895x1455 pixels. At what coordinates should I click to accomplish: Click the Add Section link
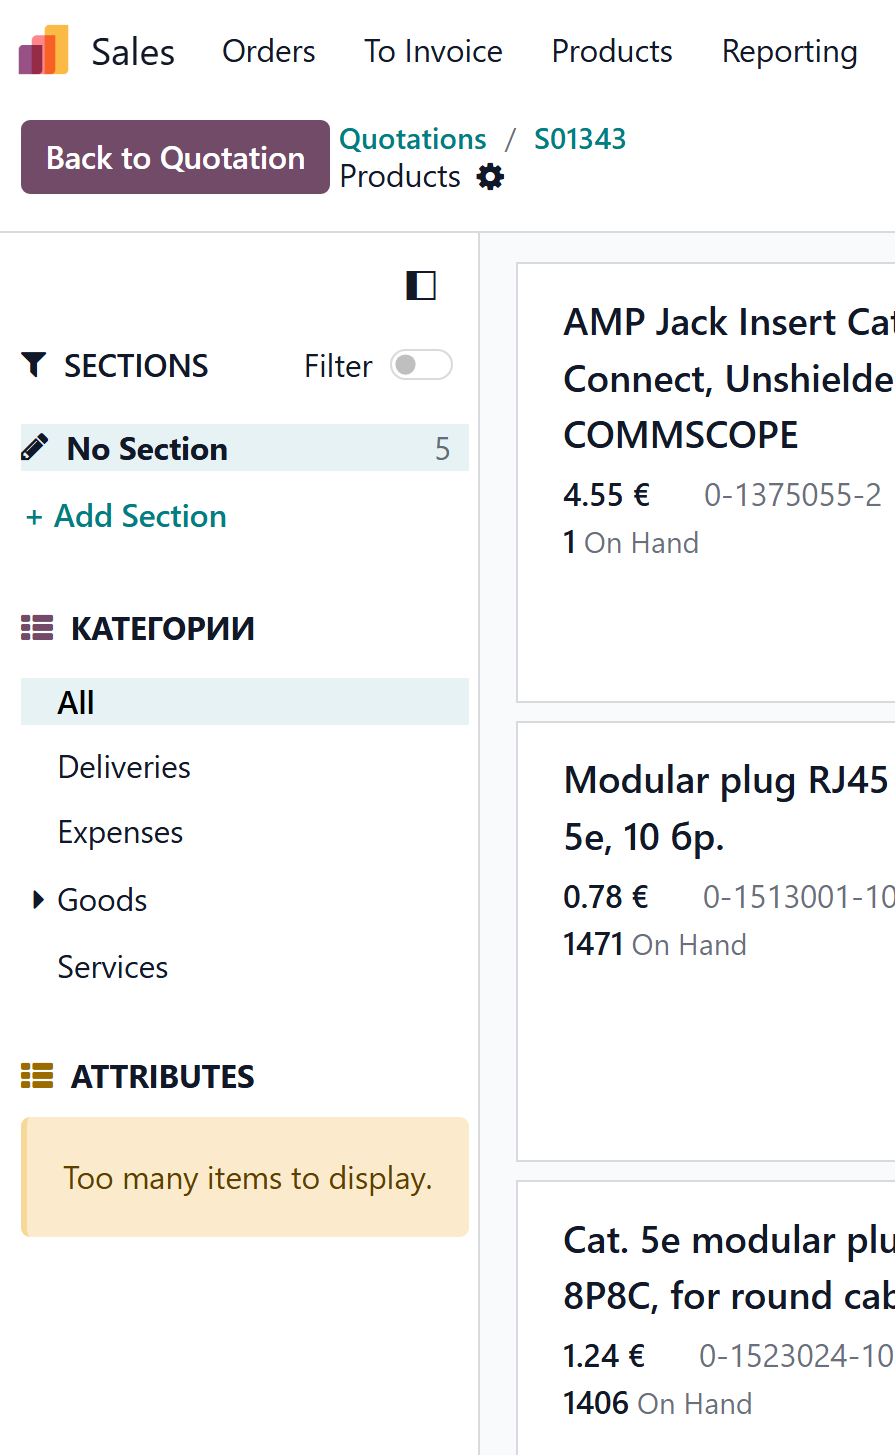point(127,516)
